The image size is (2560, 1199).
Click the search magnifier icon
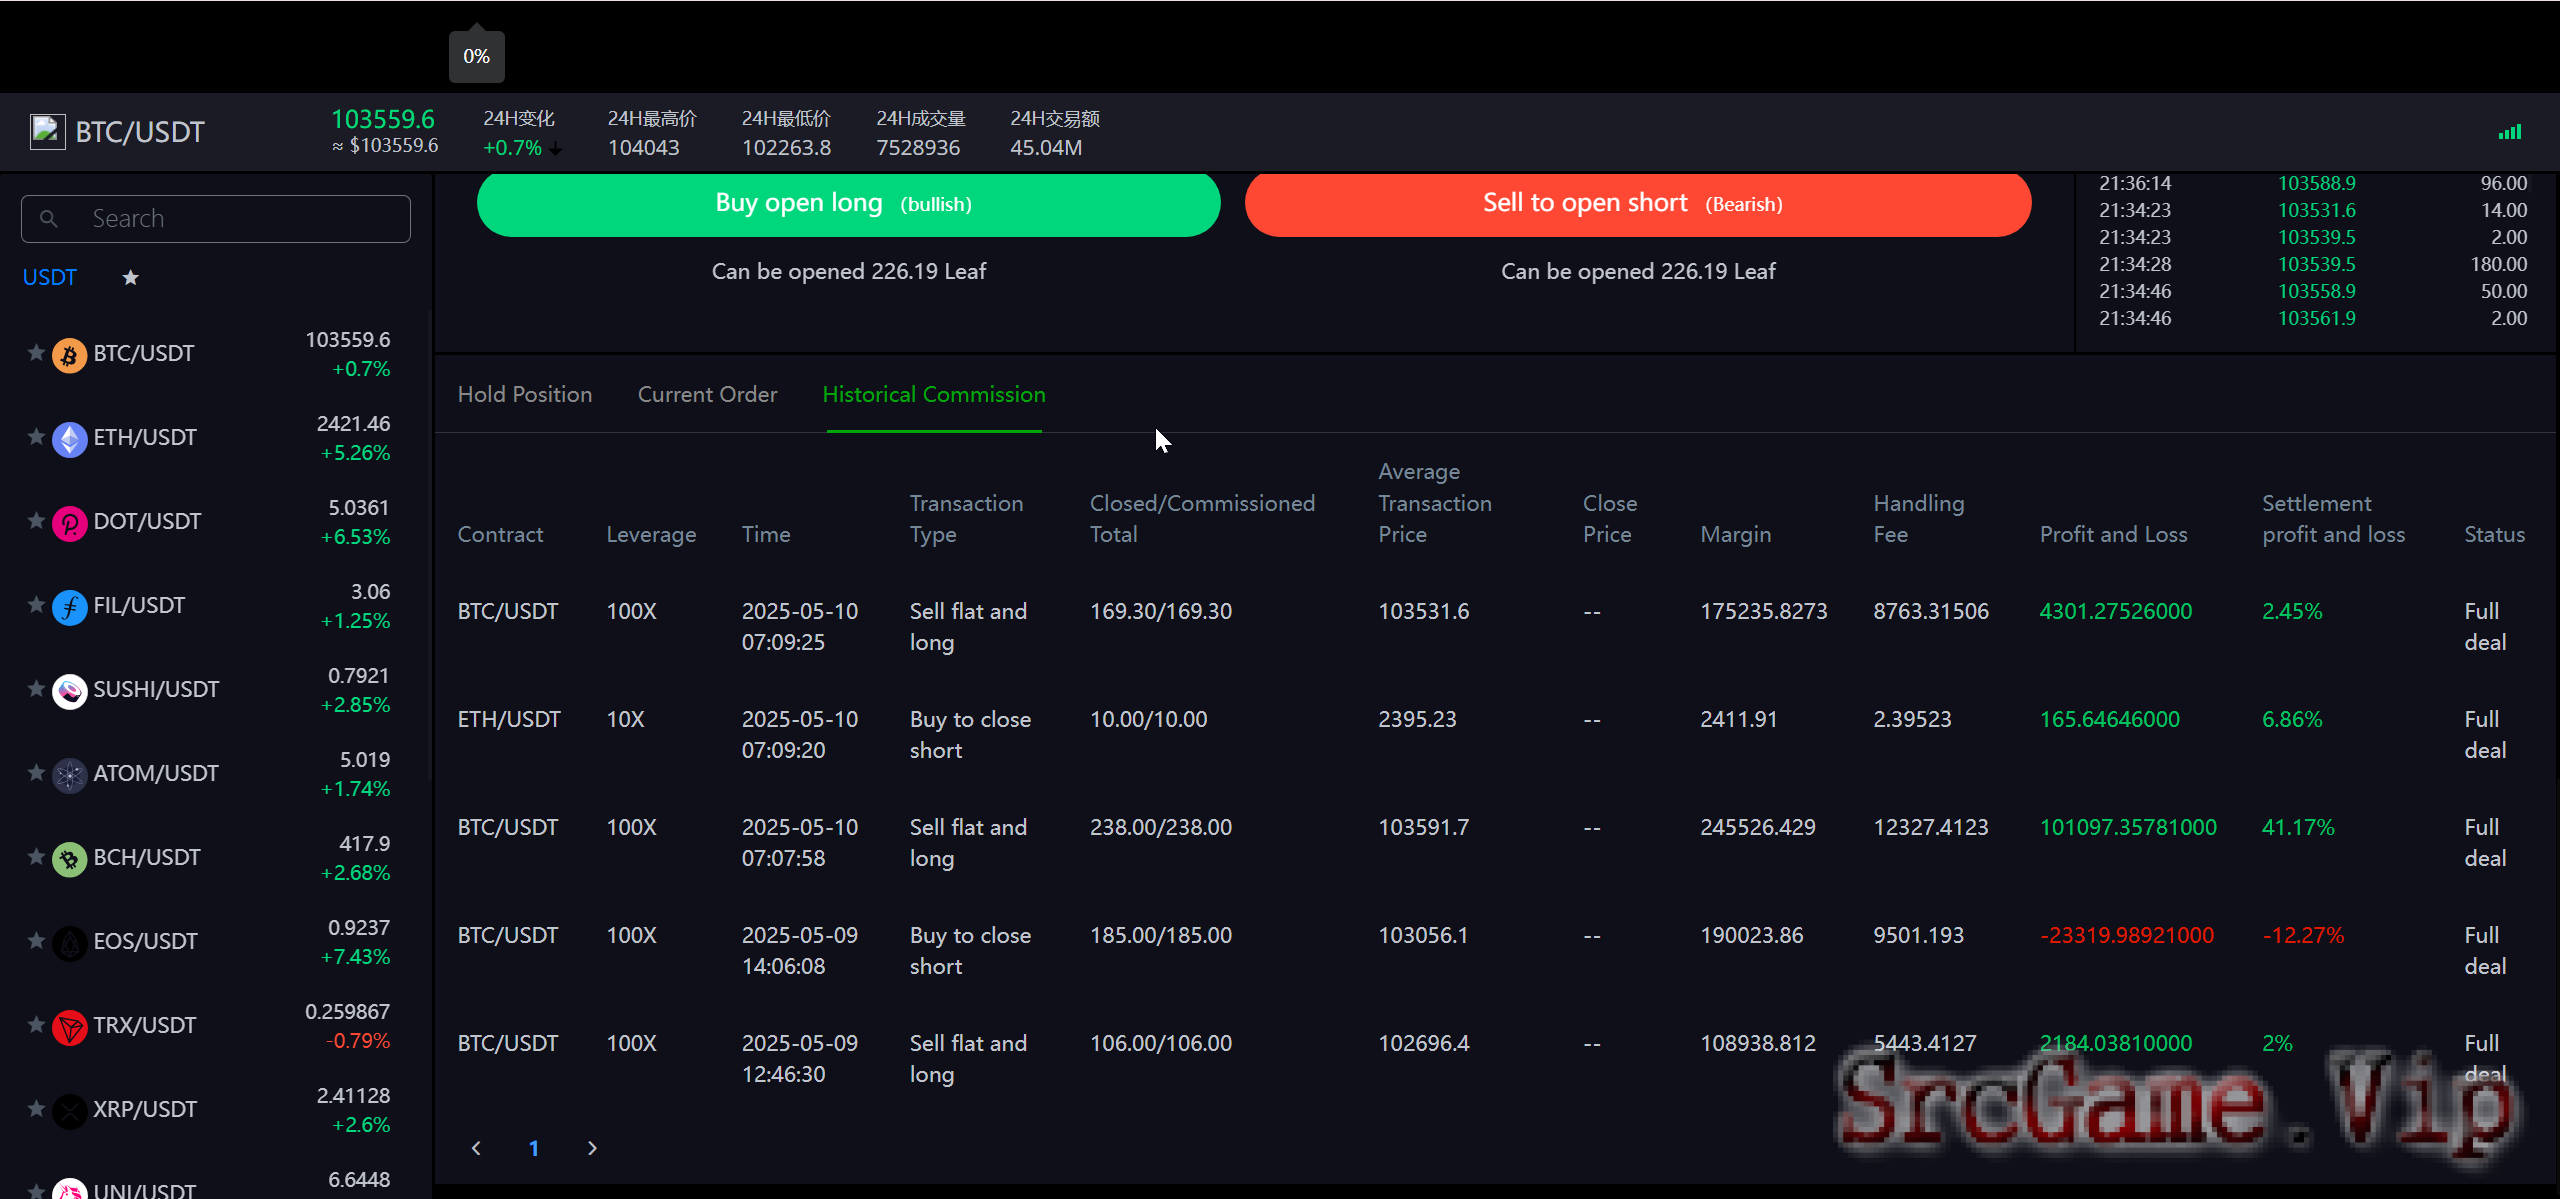(x=48, y=218)
